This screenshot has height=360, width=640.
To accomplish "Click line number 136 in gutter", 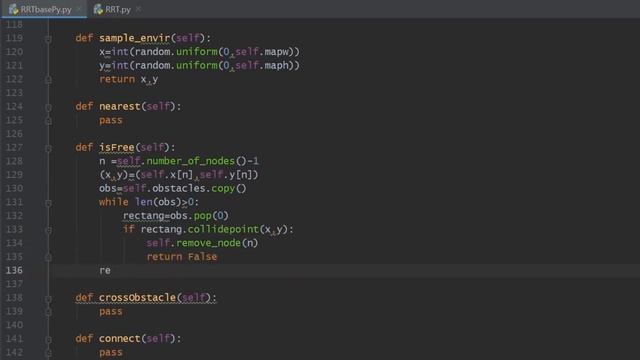I will 14,270.
